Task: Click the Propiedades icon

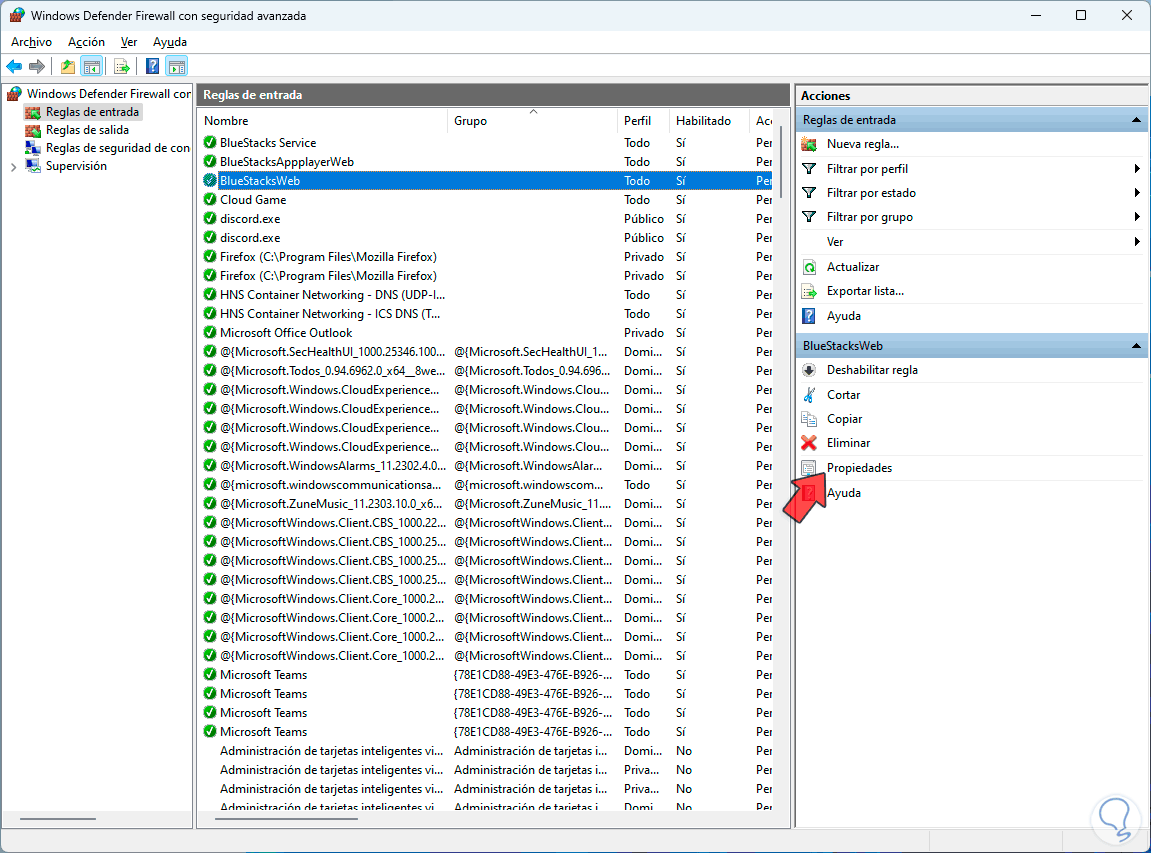Action: tap(809, 468)
